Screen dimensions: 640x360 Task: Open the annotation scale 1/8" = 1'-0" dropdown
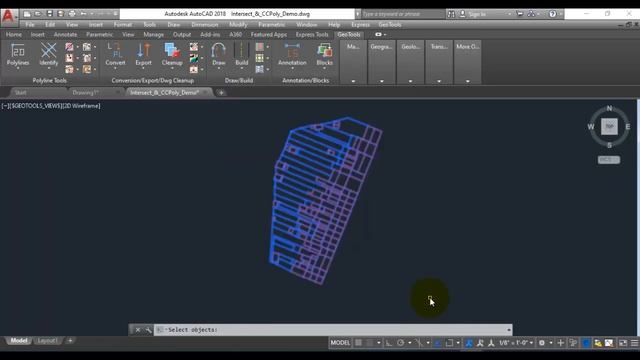516,343
